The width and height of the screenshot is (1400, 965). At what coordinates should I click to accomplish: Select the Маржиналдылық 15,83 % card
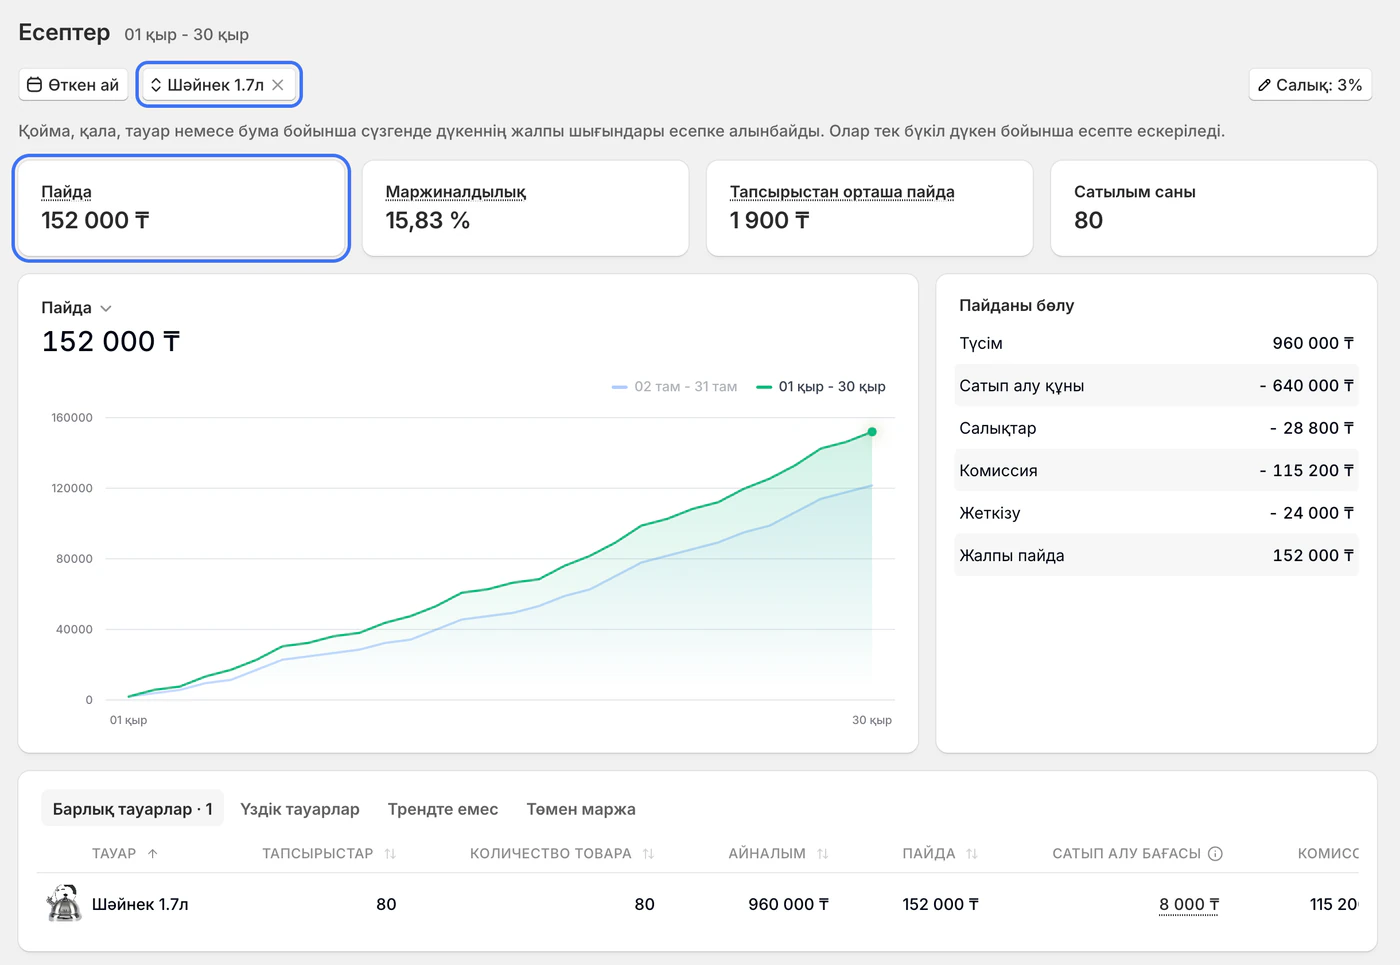(x=525, y=208)
